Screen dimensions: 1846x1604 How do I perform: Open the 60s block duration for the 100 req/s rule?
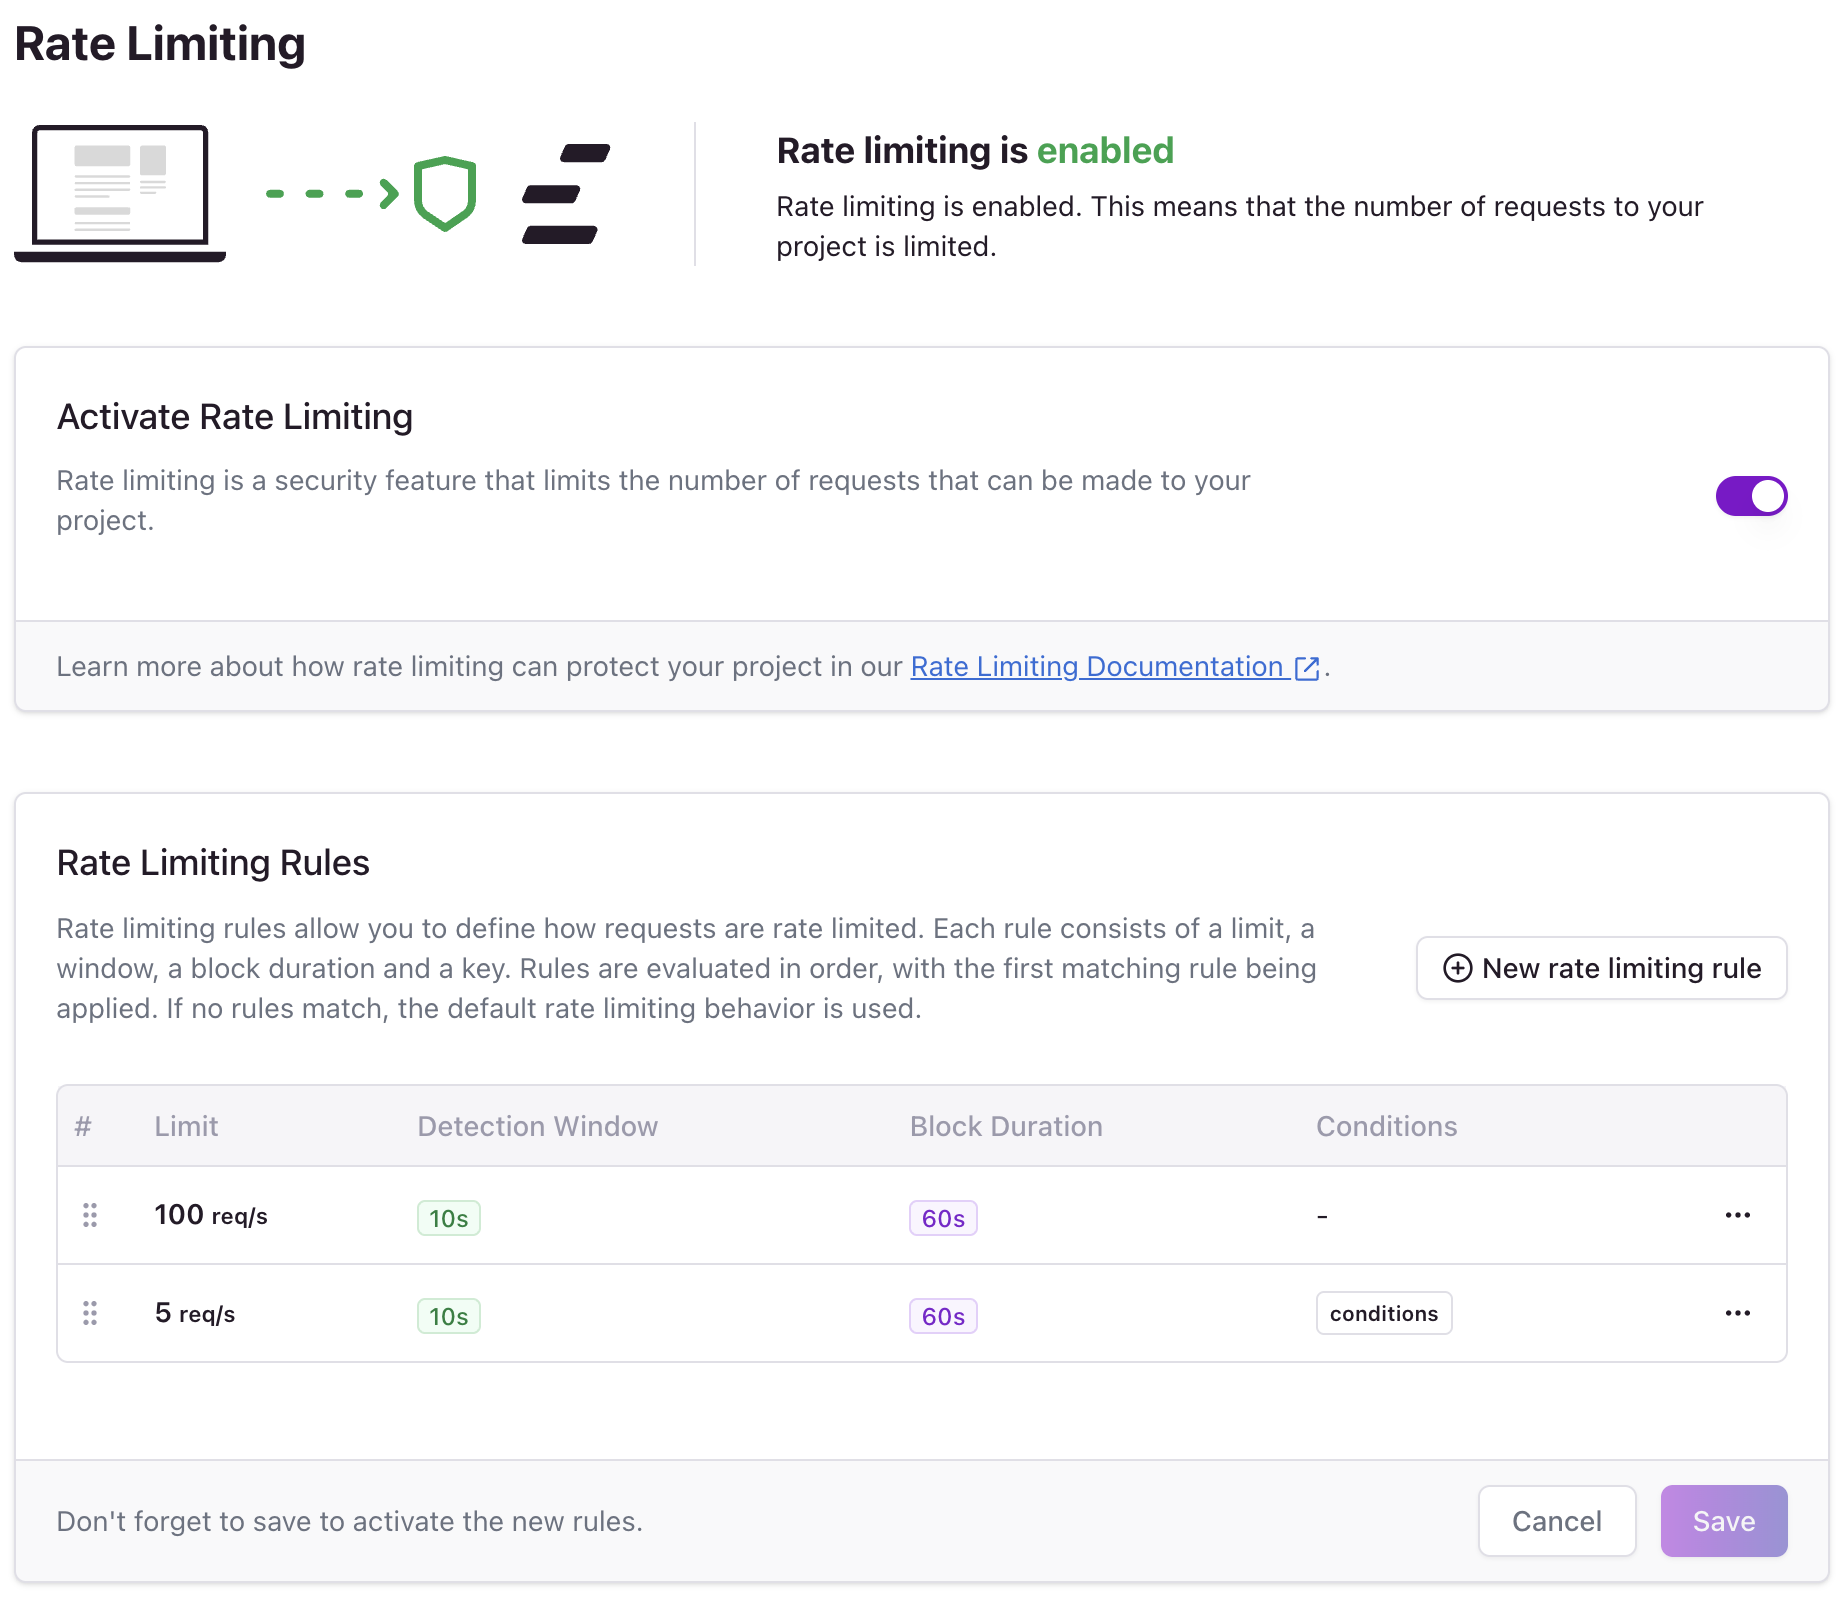(941, 1218)
